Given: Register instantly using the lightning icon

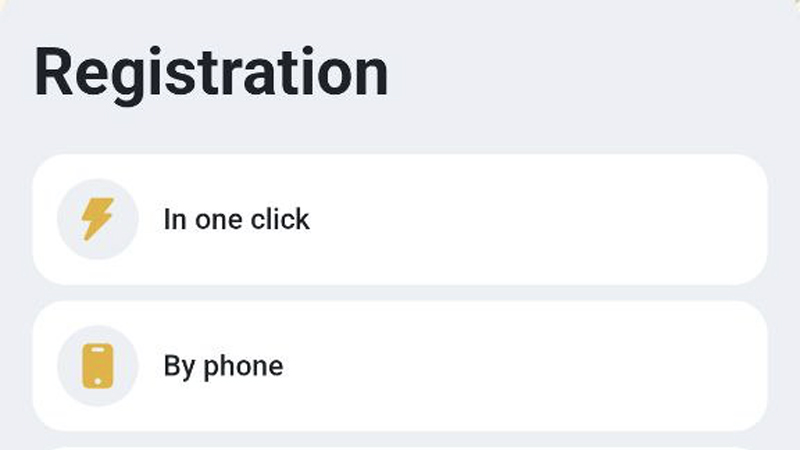Looking at the screenshot, I should pos(98,219).
